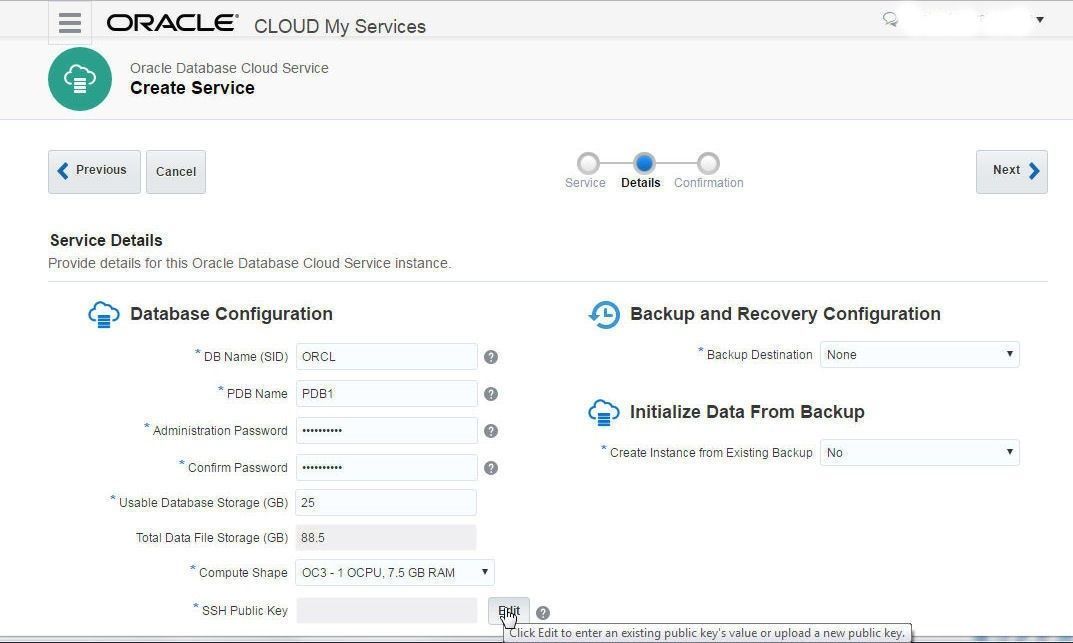
Task: Click the SSH Public Key field
Action: 387,610
